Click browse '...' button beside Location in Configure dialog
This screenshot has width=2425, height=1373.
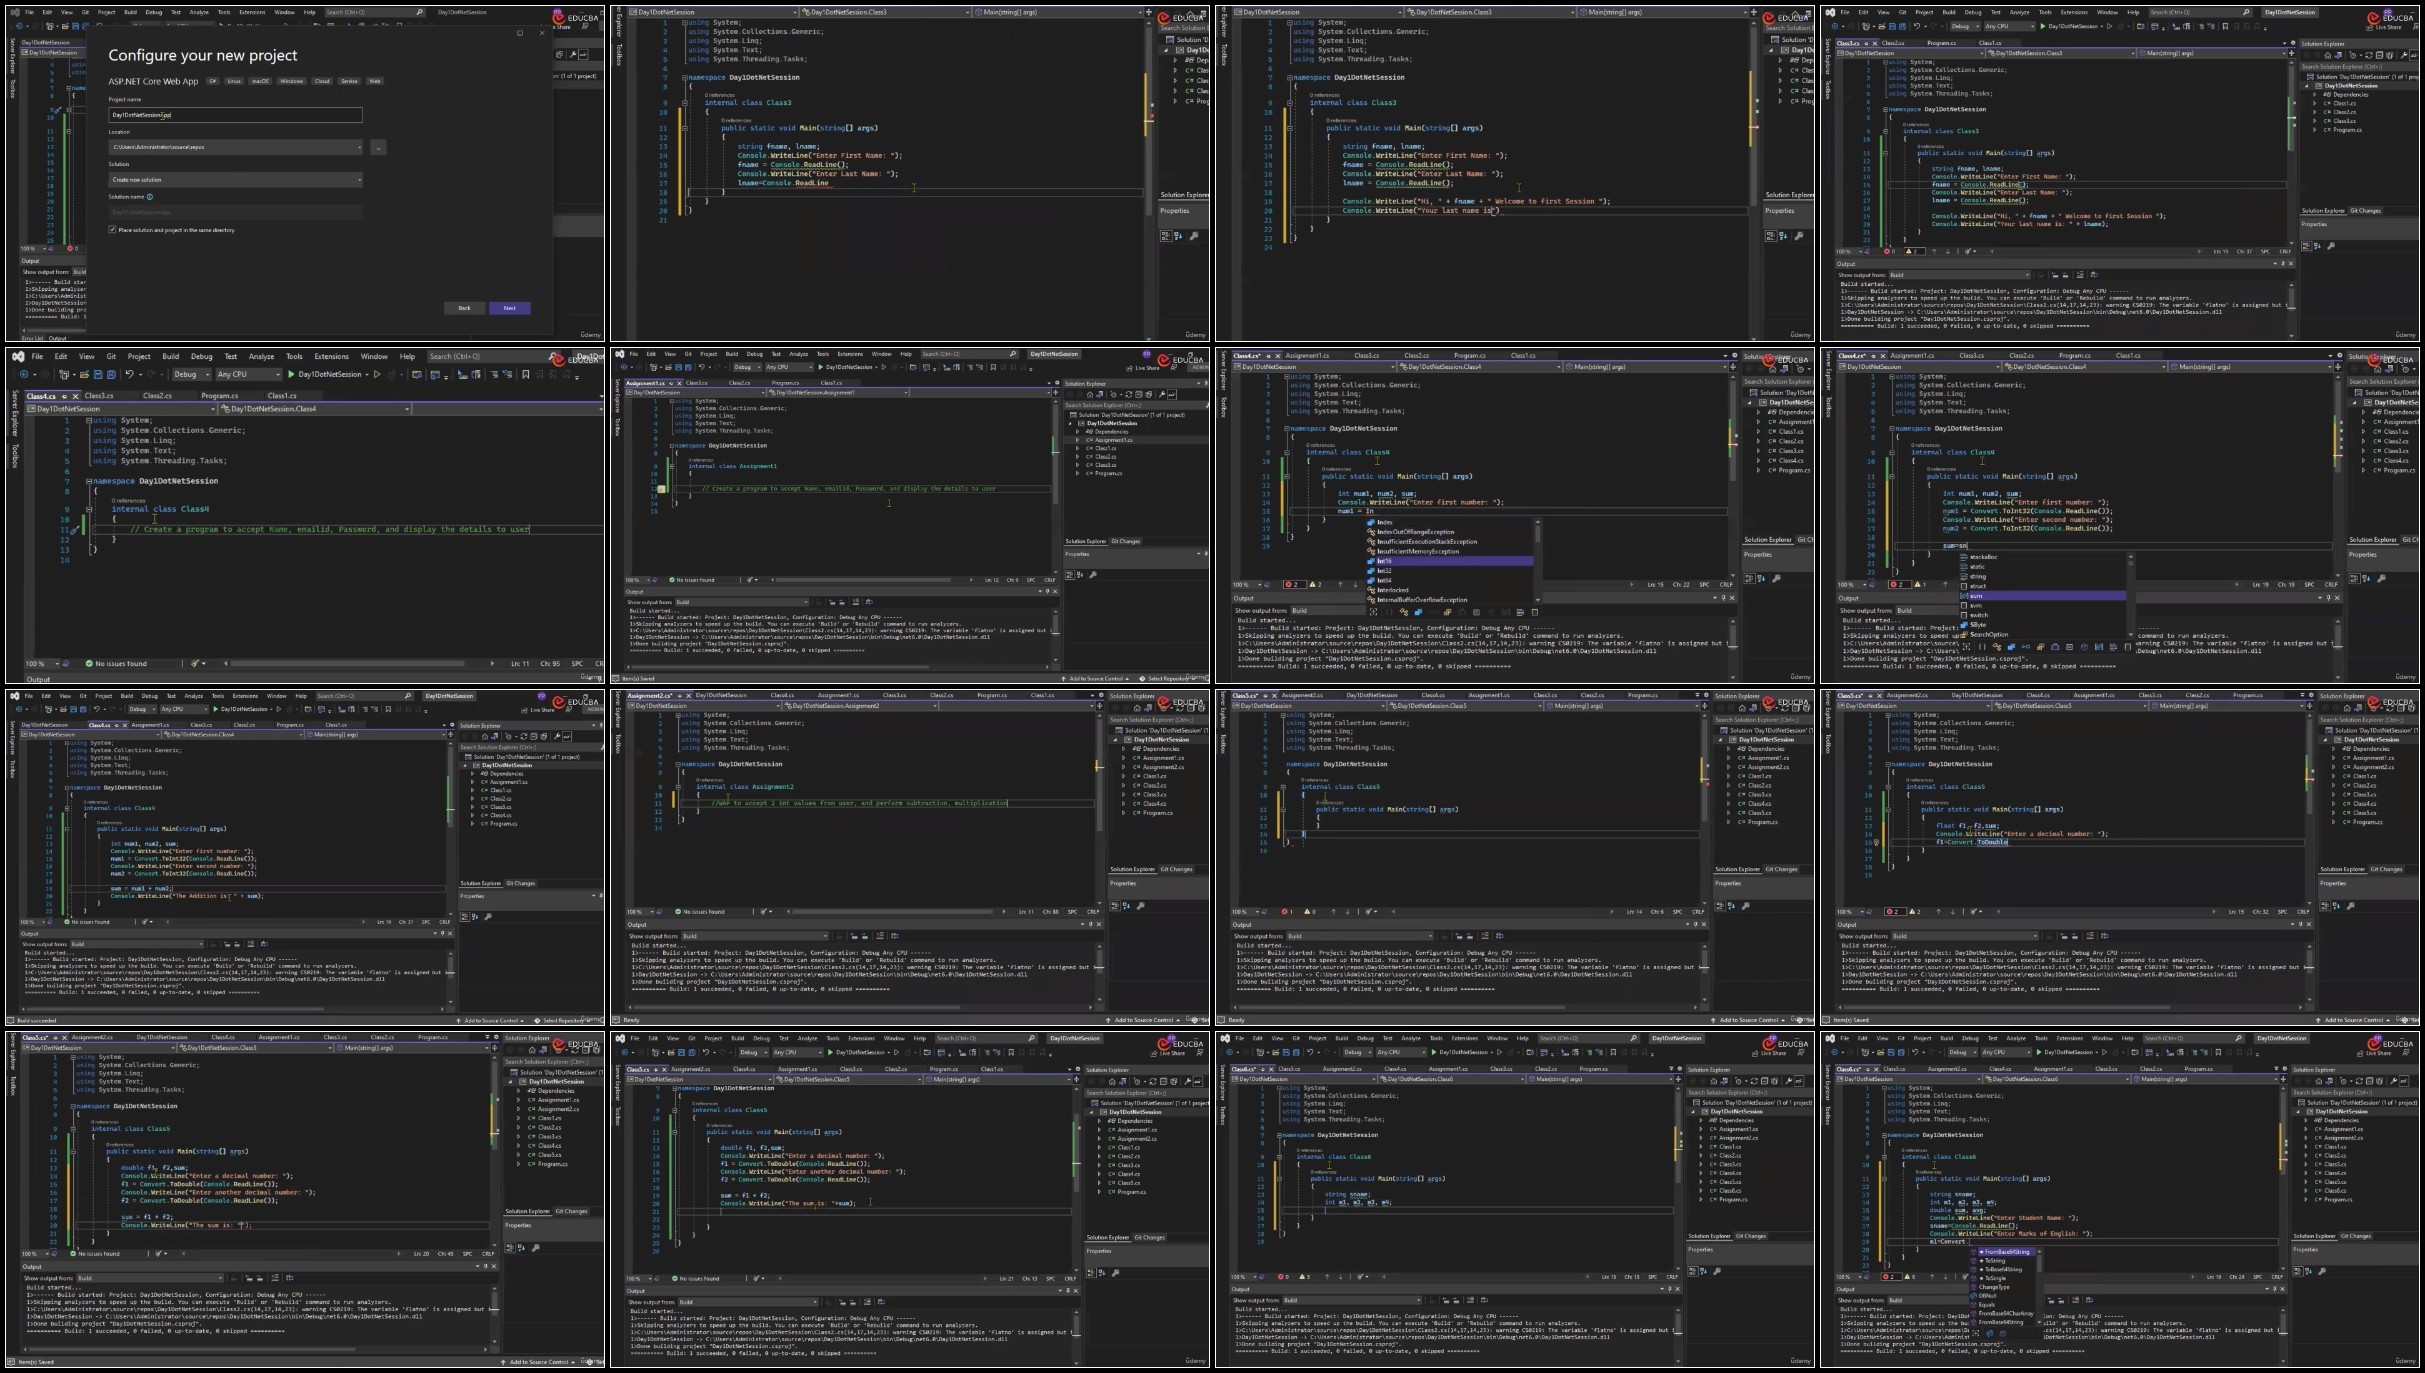pos(378,147)
